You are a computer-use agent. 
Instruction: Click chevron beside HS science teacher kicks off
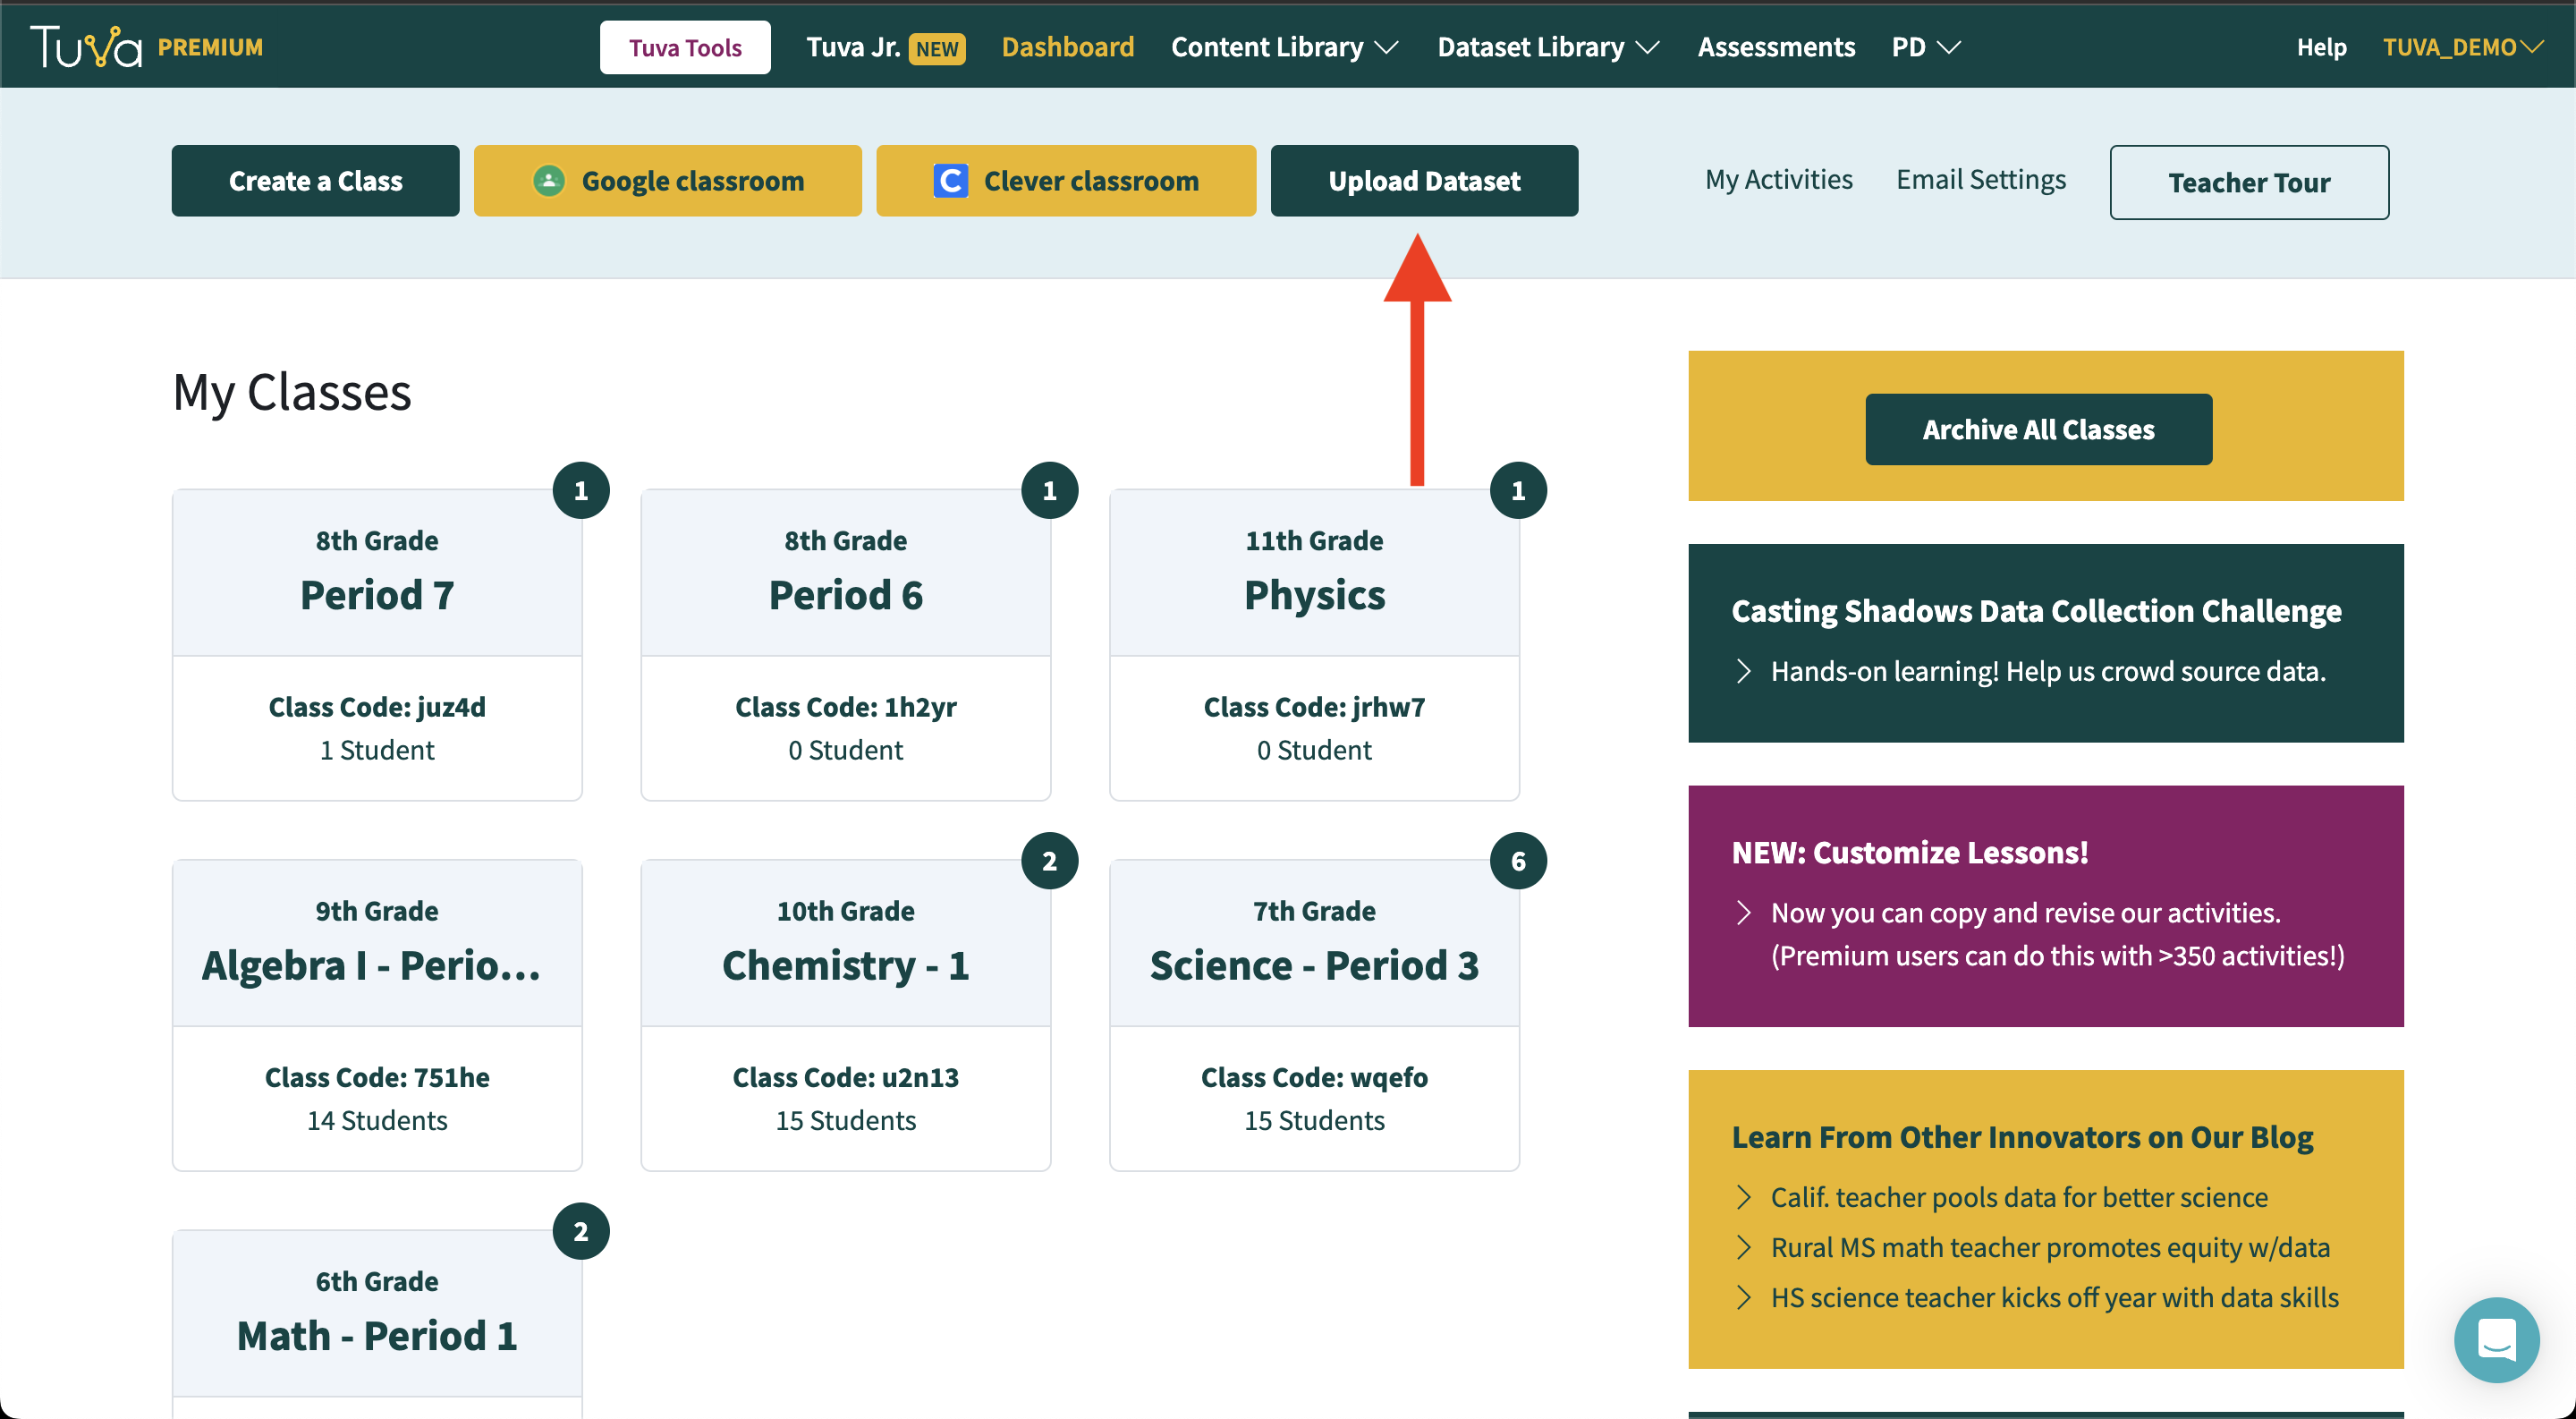tap(1744, 1298)
